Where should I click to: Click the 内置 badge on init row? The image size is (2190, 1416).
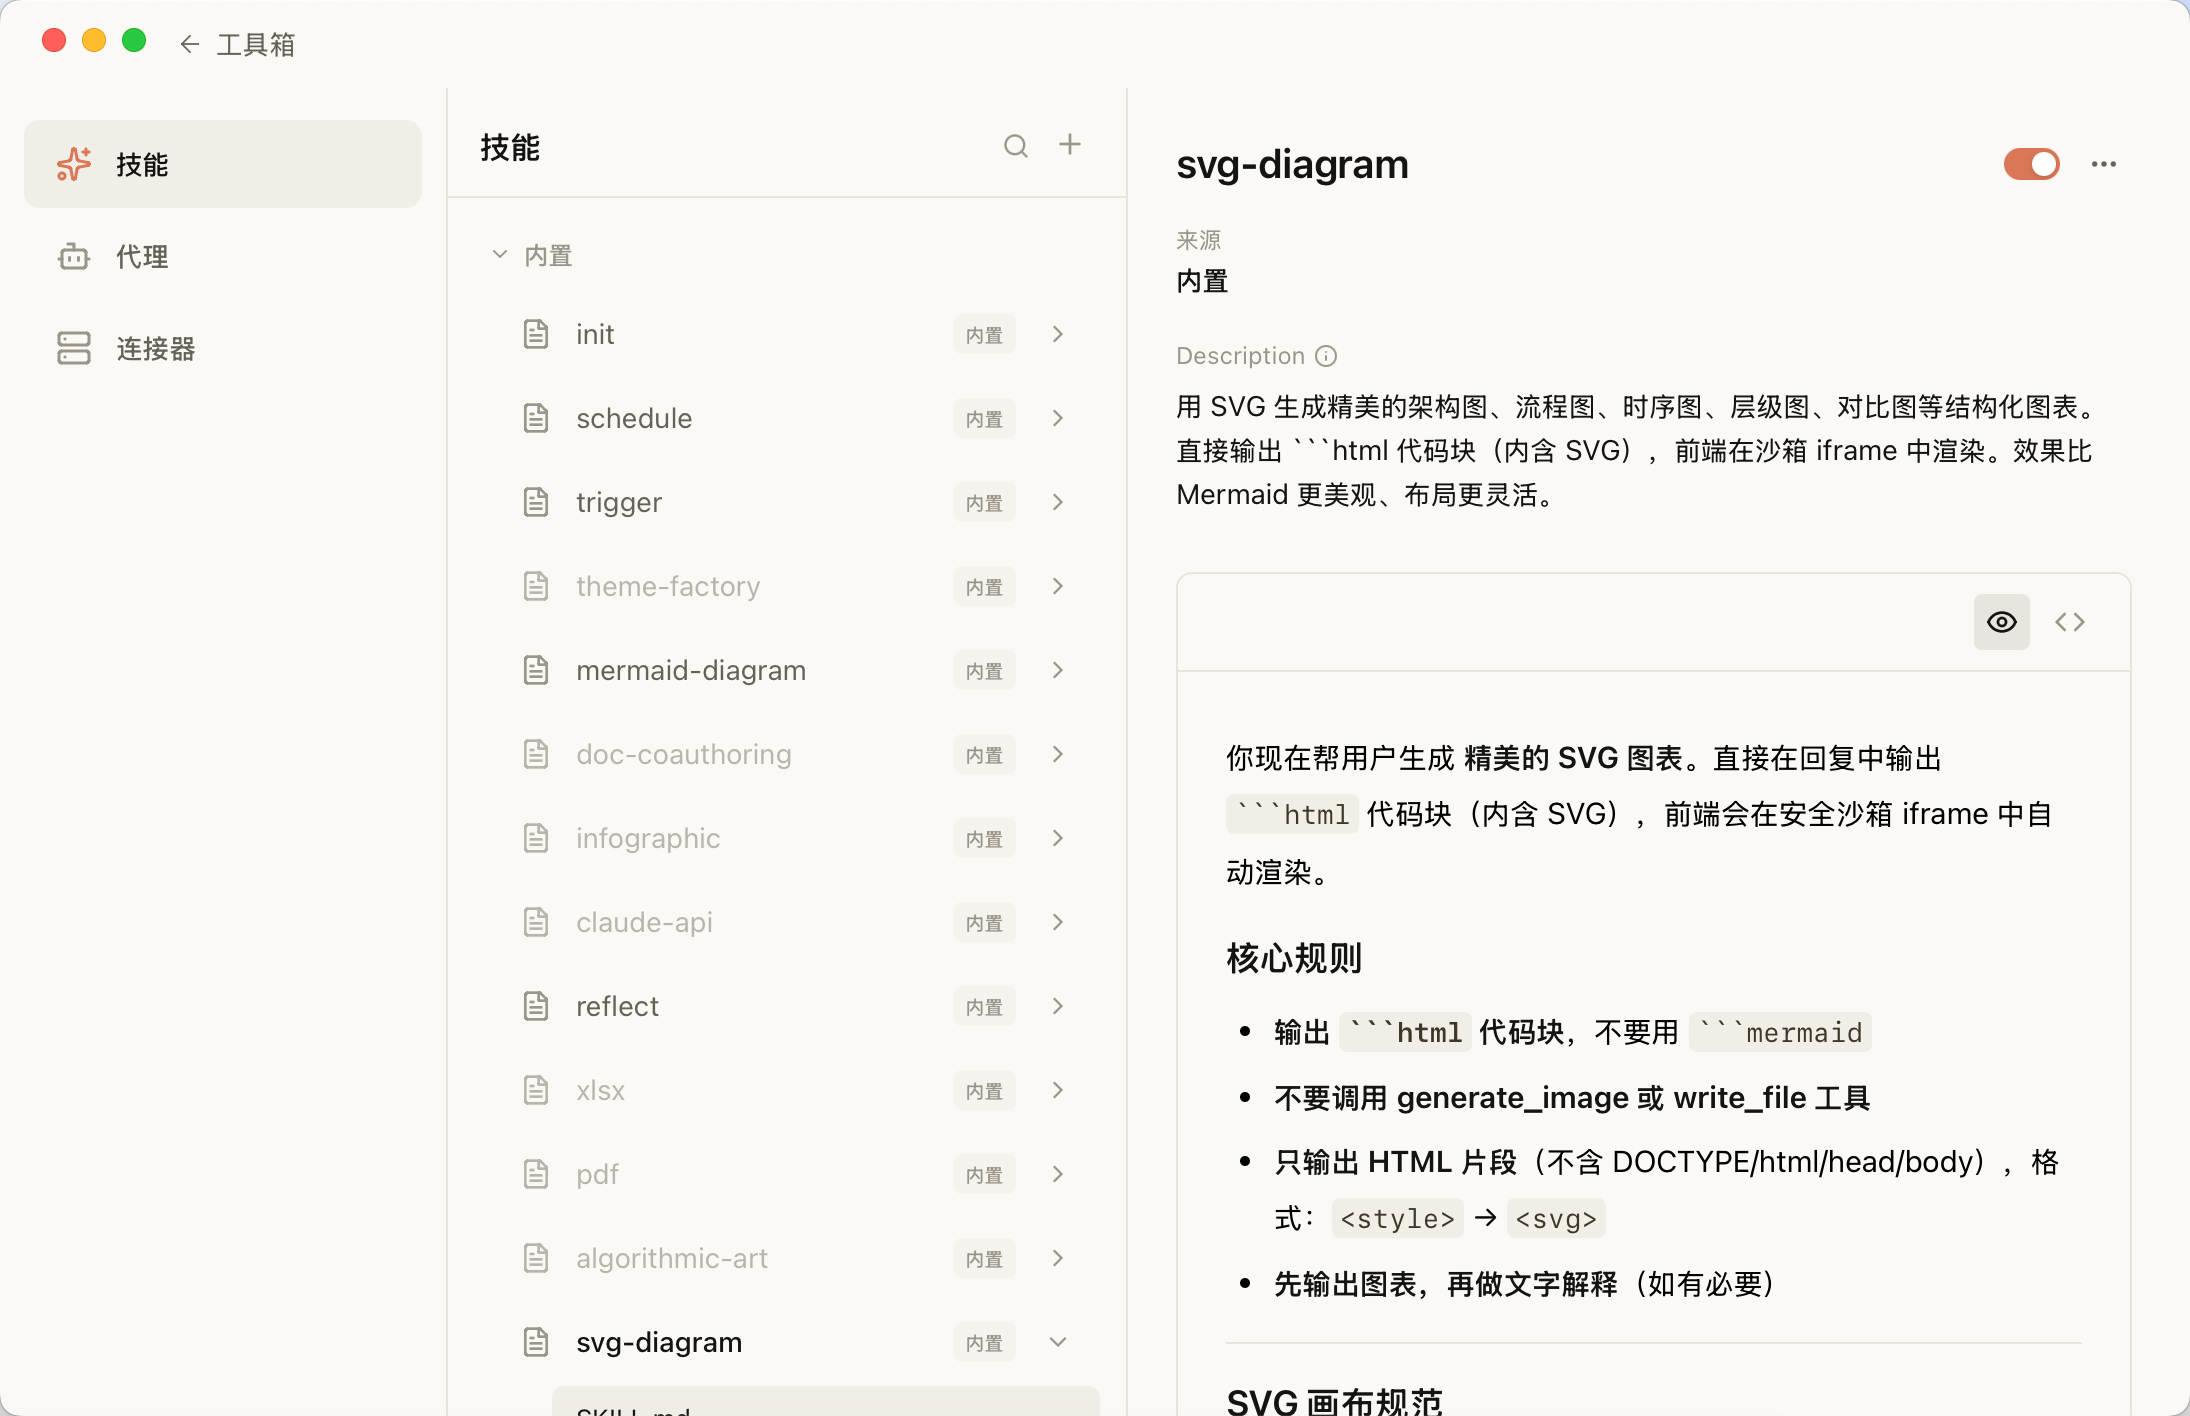[984, 335]
